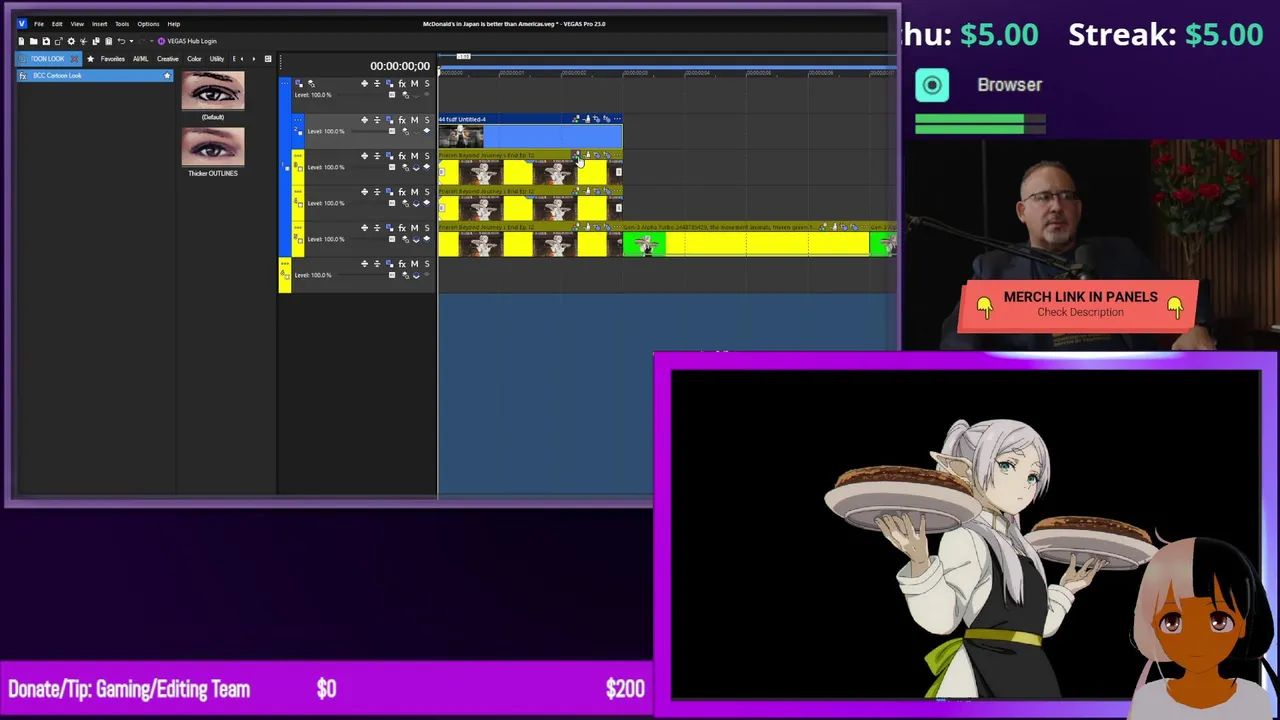Click the Render As export icon
Image resolution: width=1280 pixels, height=720 pixels.
point(58,41)
